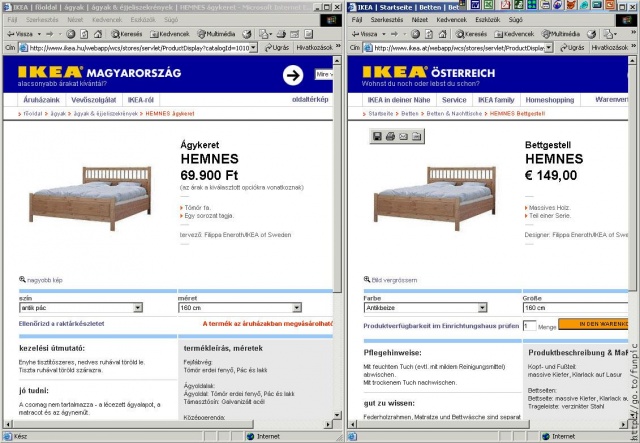The image size is (640, 443).
Task: Open Eszközök menu in Austrian IKEA window
Action: [488, 20]
